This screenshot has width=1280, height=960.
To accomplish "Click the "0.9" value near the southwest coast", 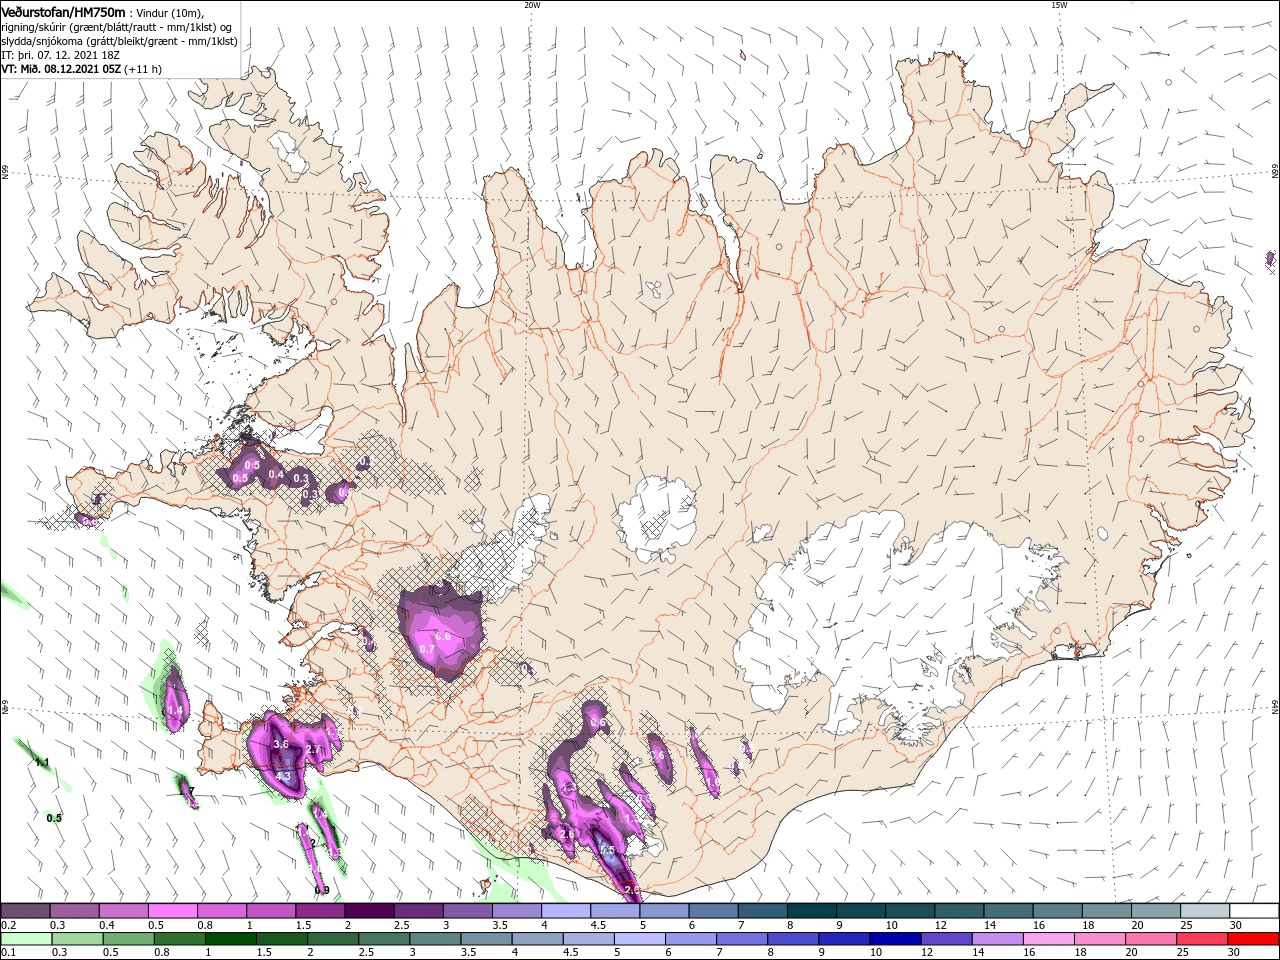I will [x=322, y=890].
